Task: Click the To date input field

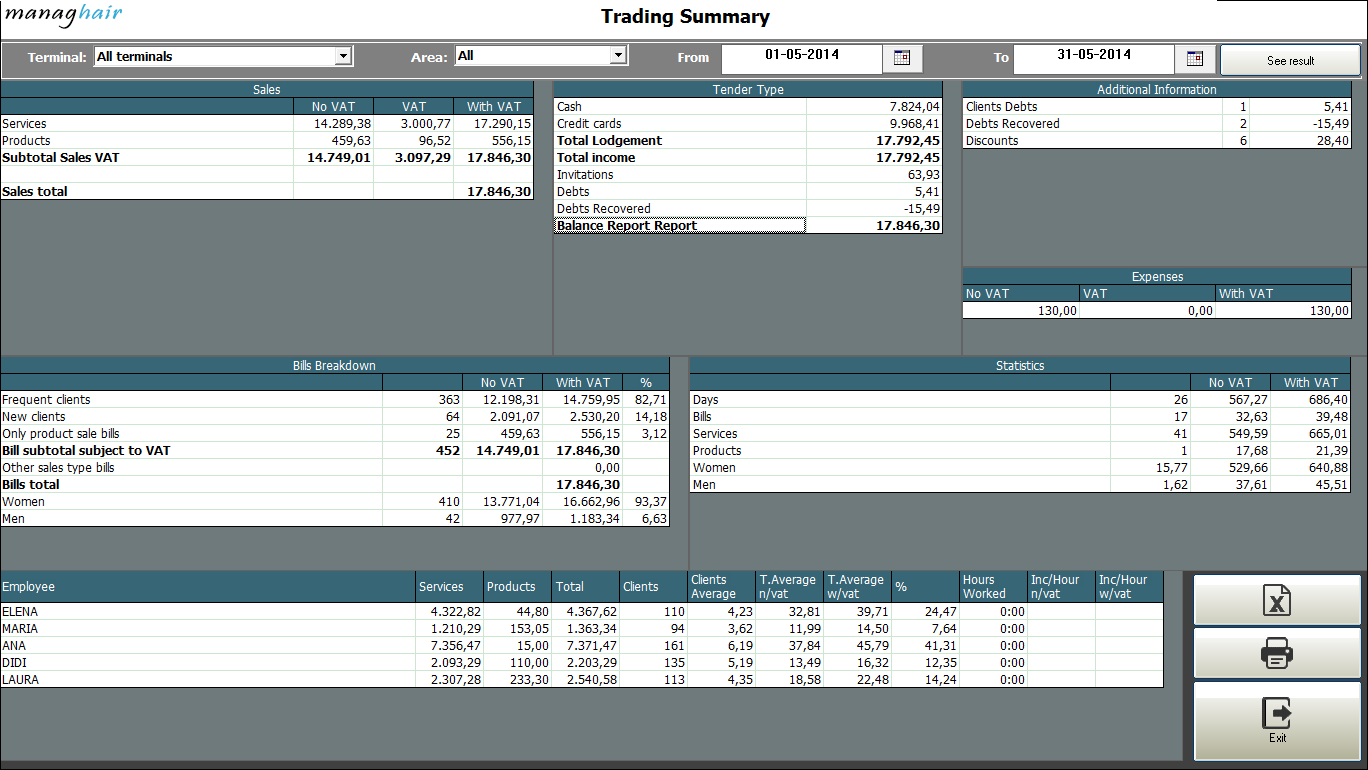Action: [1093, 55]
